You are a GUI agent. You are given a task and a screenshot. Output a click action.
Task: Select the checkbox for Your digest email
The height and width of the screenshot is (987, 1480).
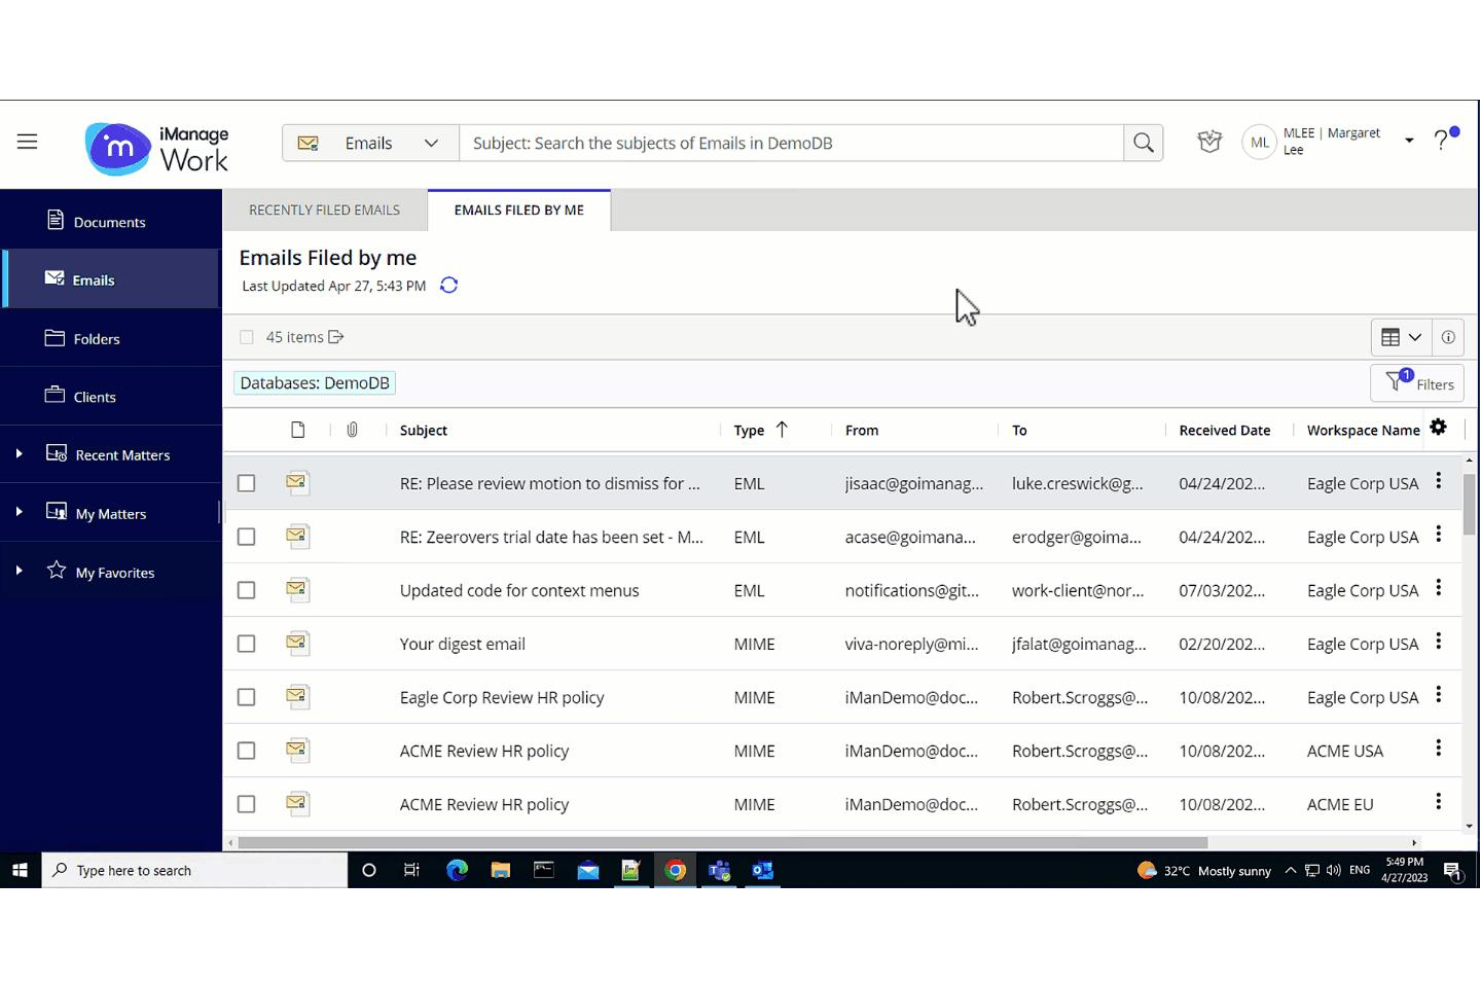click(x=246, y=643)
